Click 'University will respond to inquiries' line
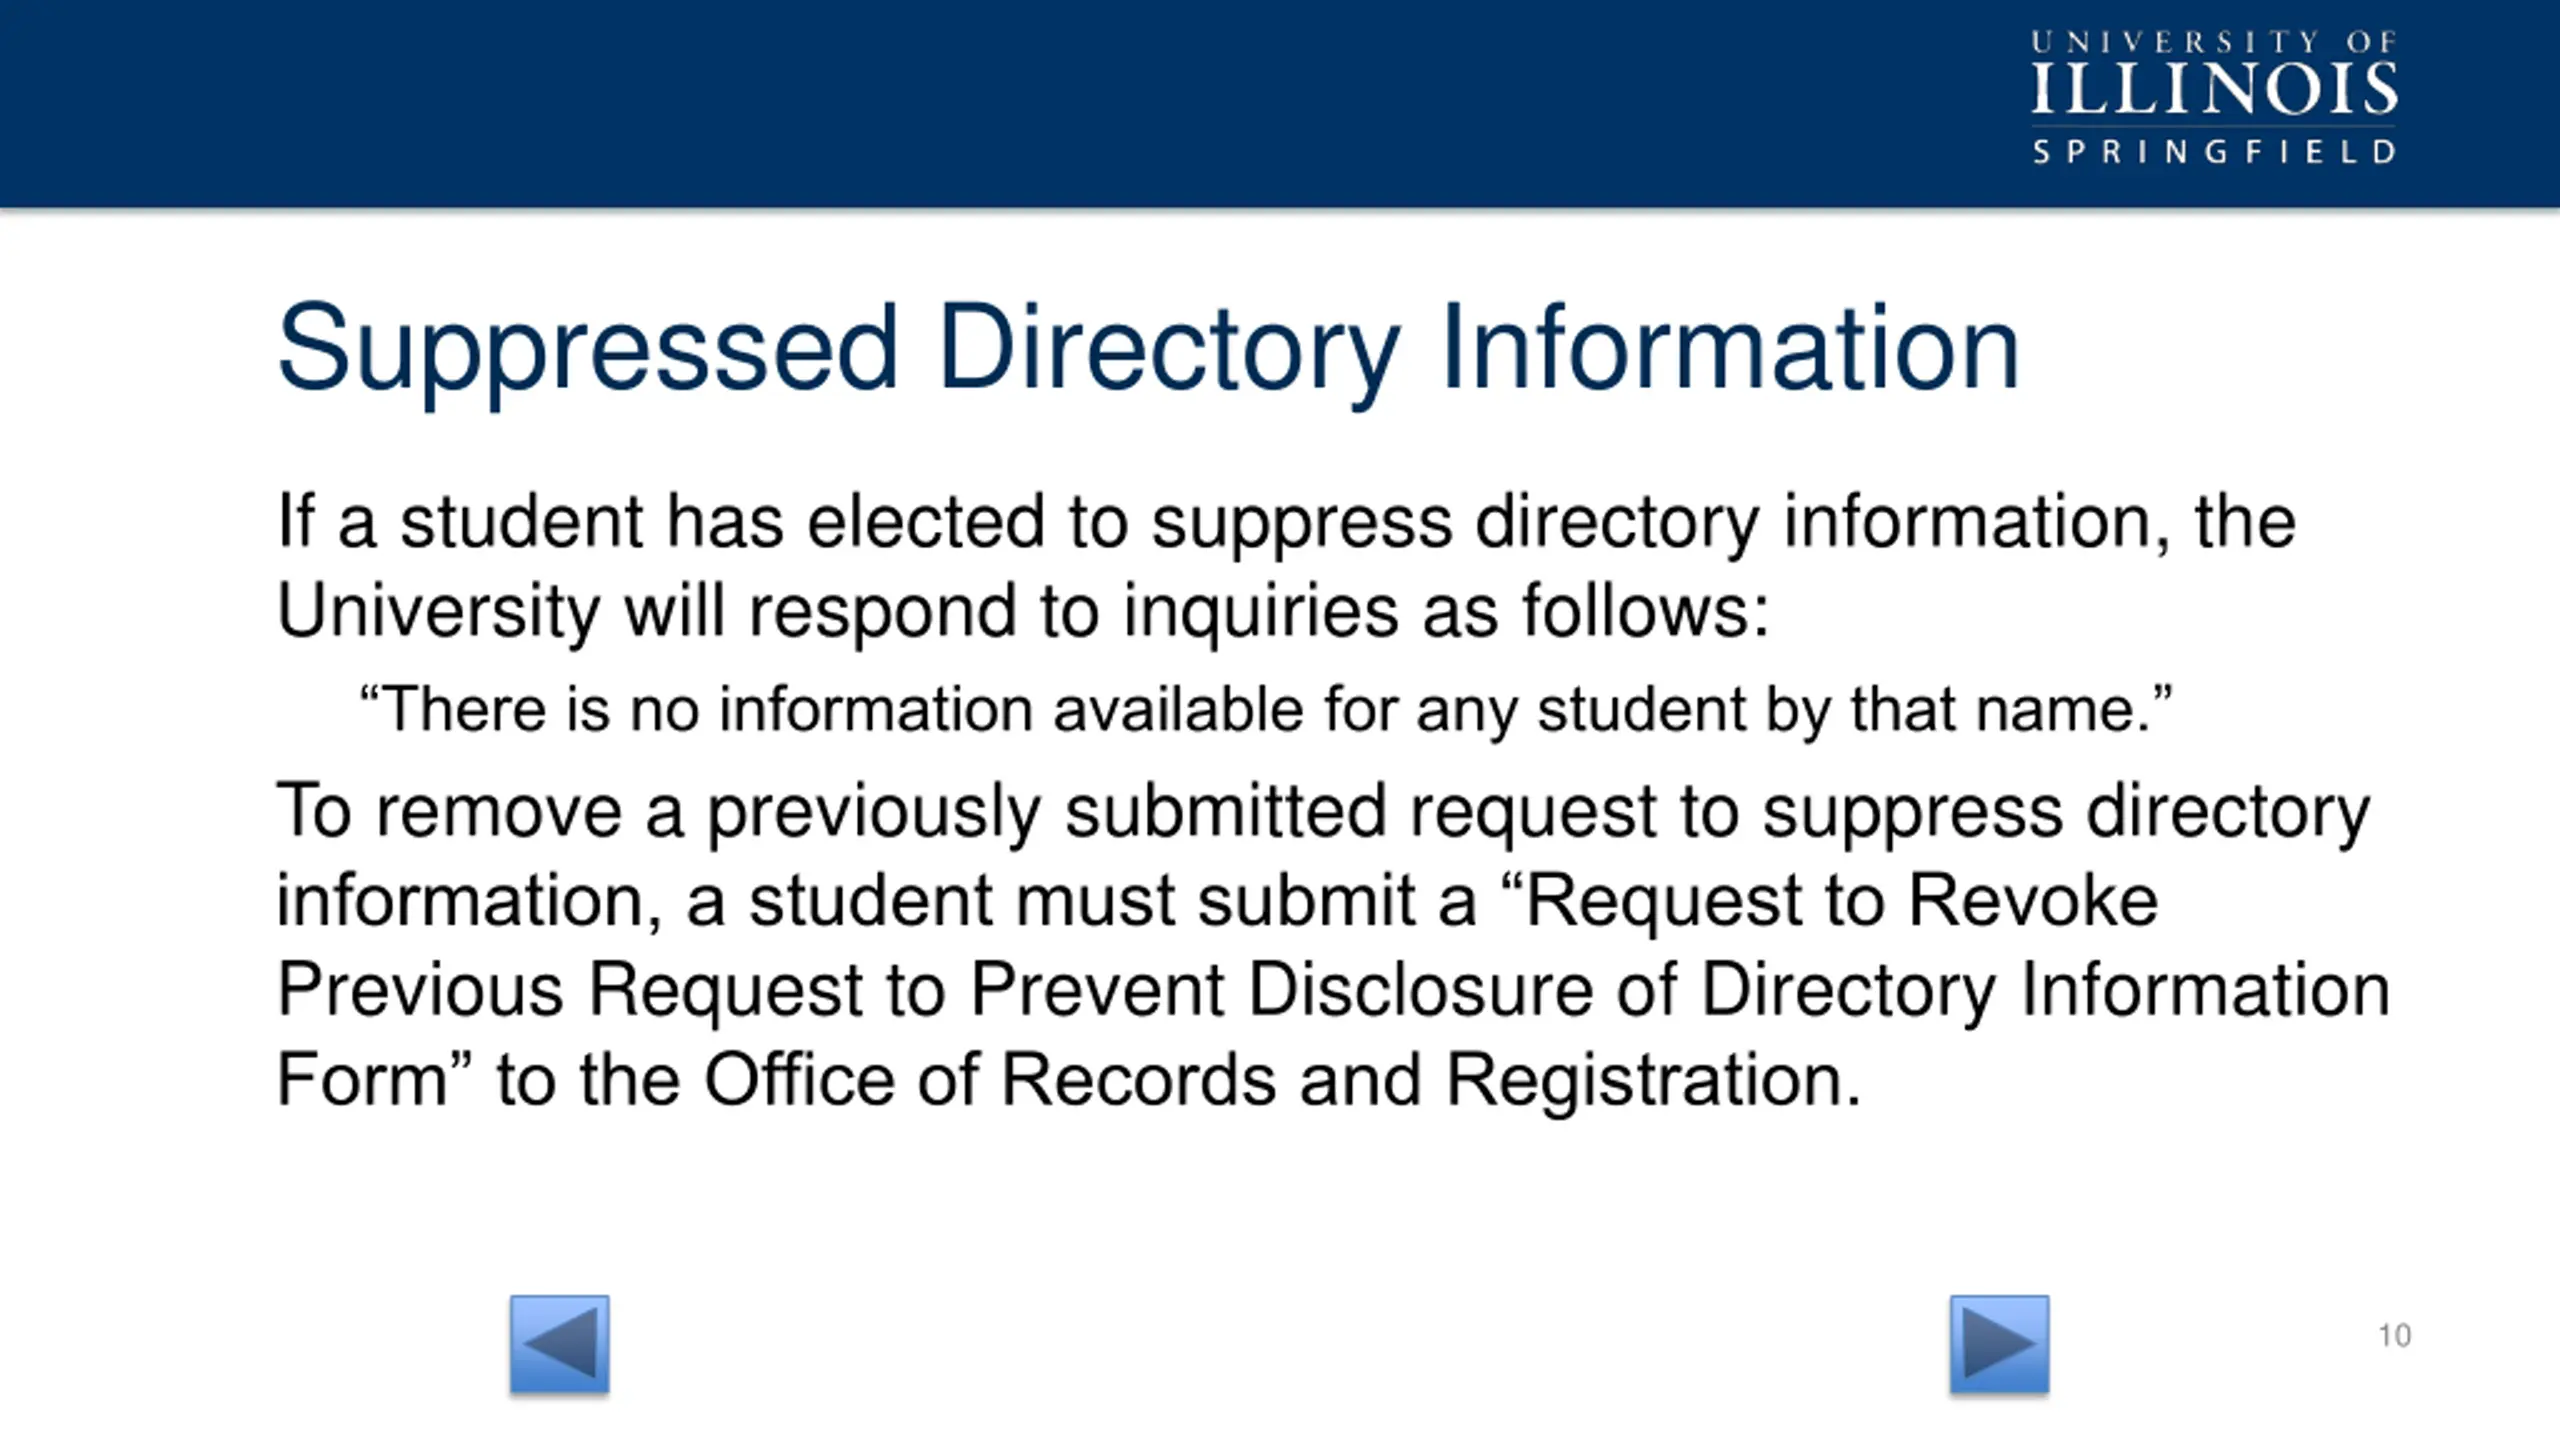2560x1440 pixels. (x=1023, y=612)
